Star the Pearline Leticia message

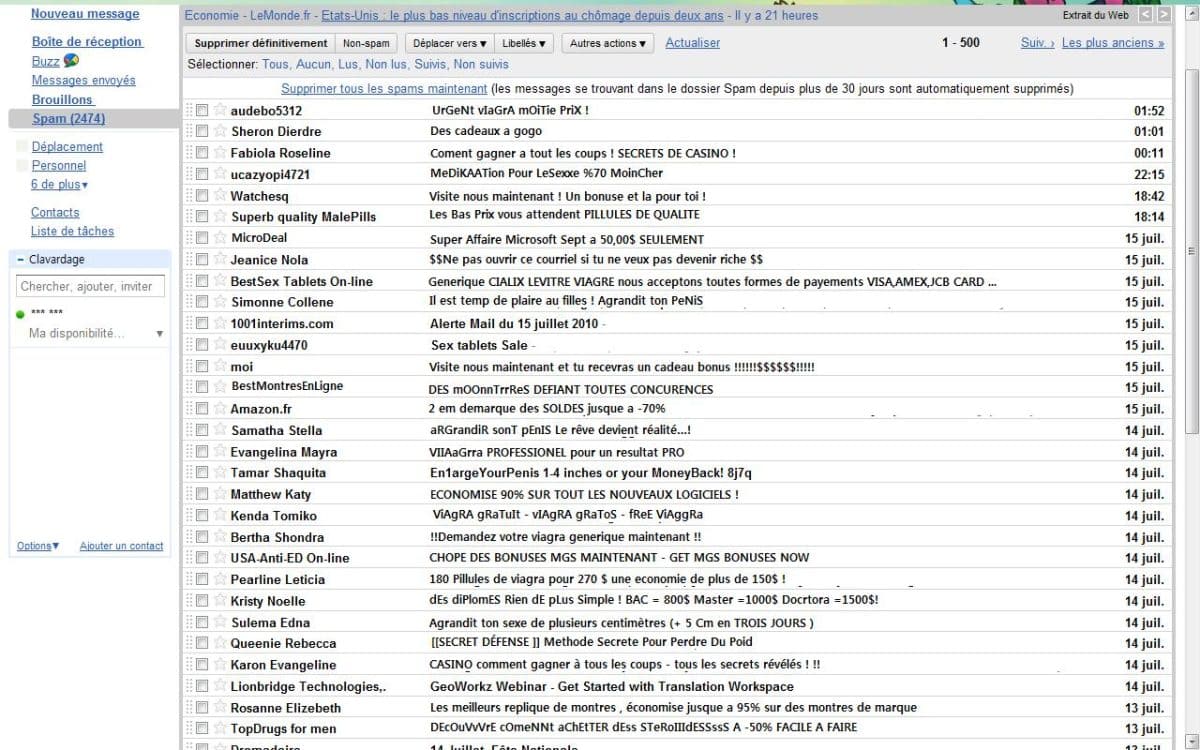pos(220,579)
